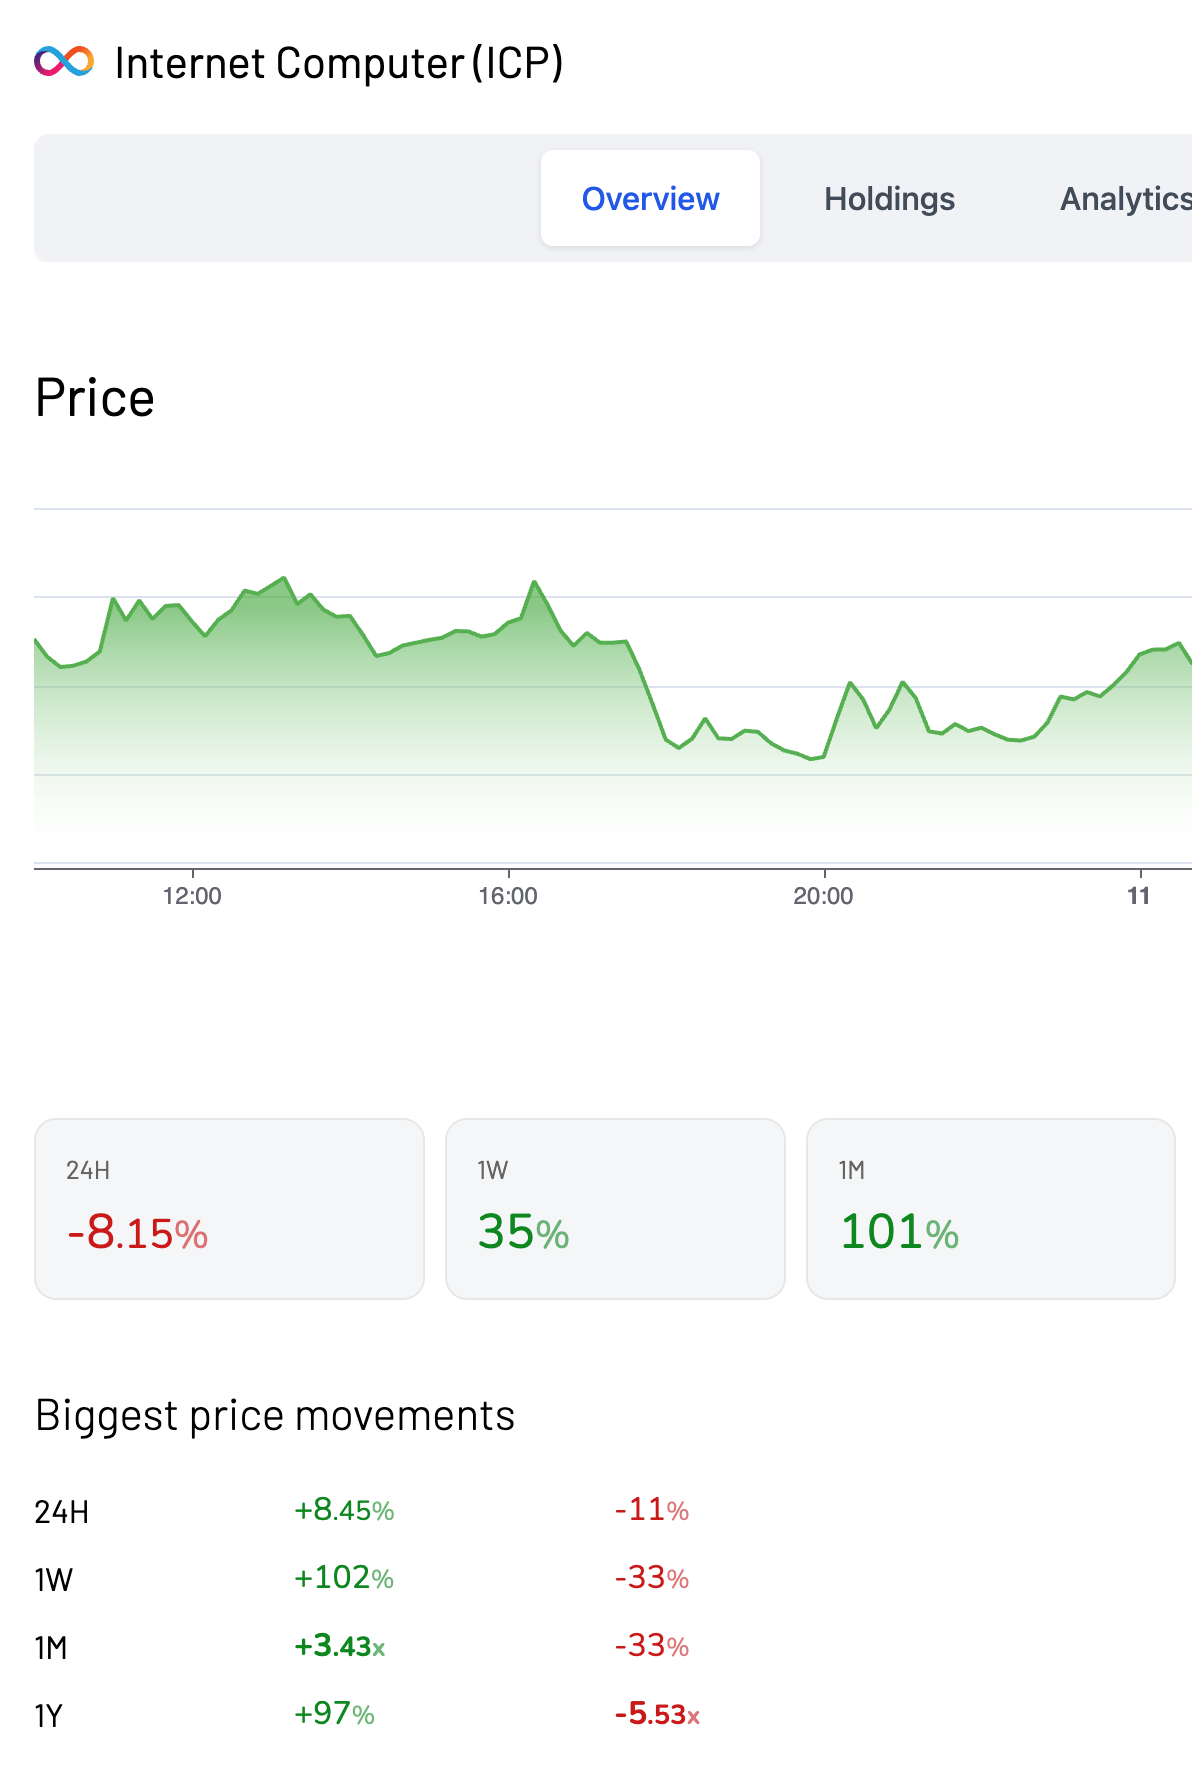Click the 24H biggest gain +8.45% value
This screenshot has width=1192, height=1766.
point(344,1510)
